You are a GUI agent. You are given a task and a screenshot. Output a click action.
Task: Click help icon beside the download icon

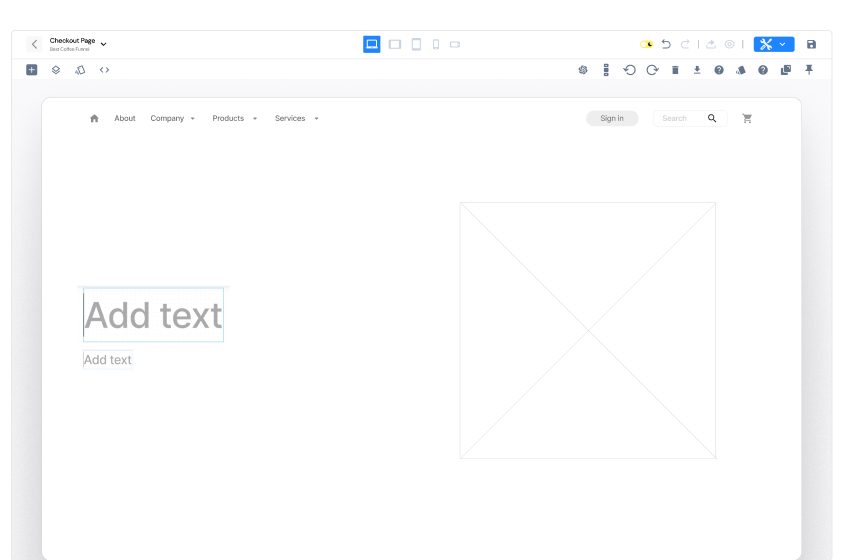pyautogui.click(x=719, y=70)
